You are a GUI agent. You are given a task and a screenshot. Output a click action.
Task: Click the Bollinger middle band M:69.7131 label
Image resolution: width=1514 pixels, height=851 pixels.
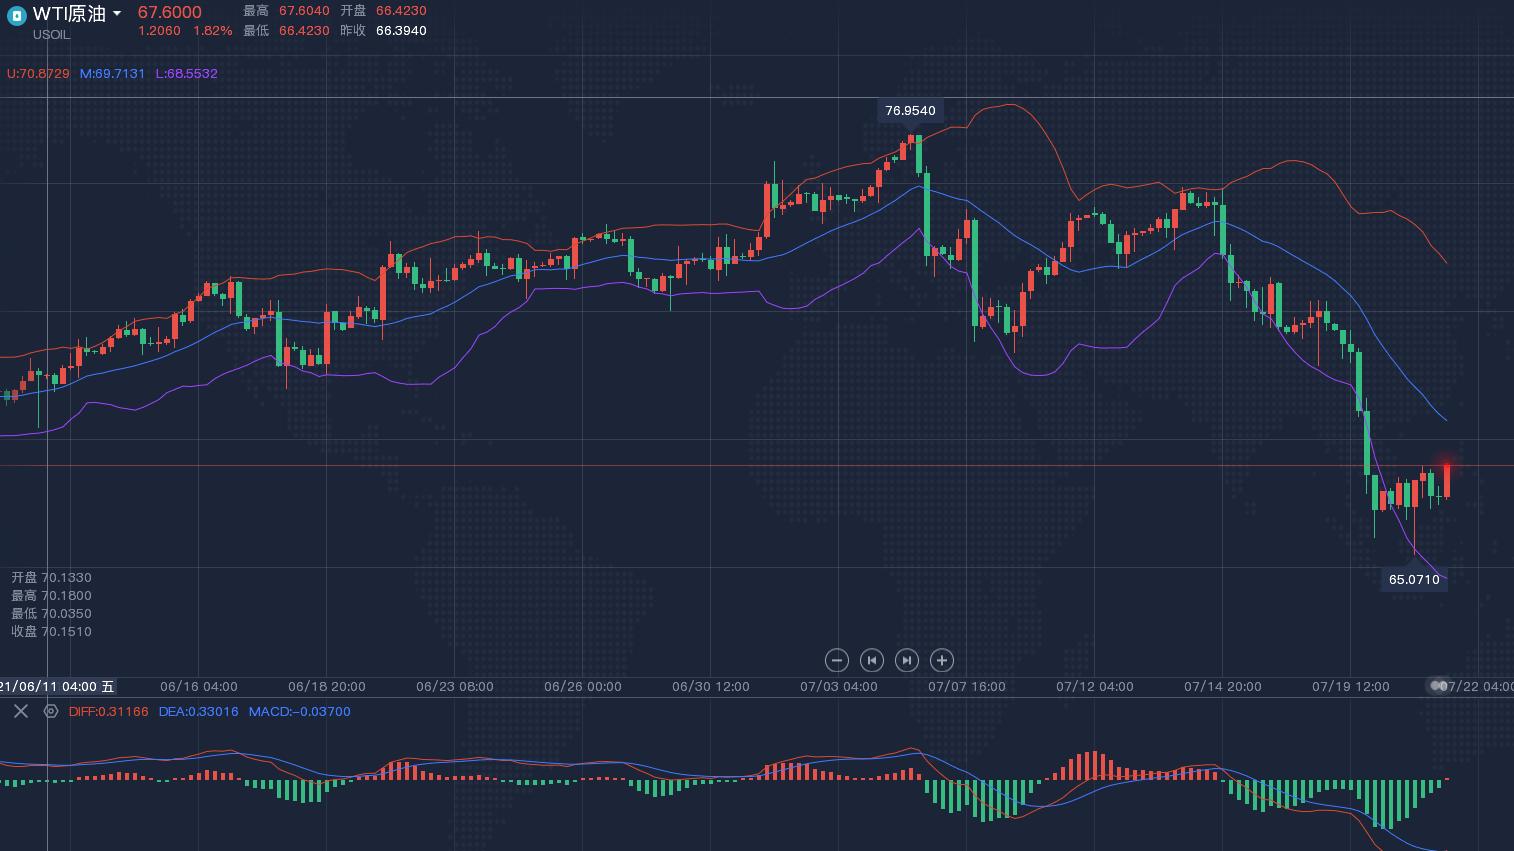[x=112, y=74]
